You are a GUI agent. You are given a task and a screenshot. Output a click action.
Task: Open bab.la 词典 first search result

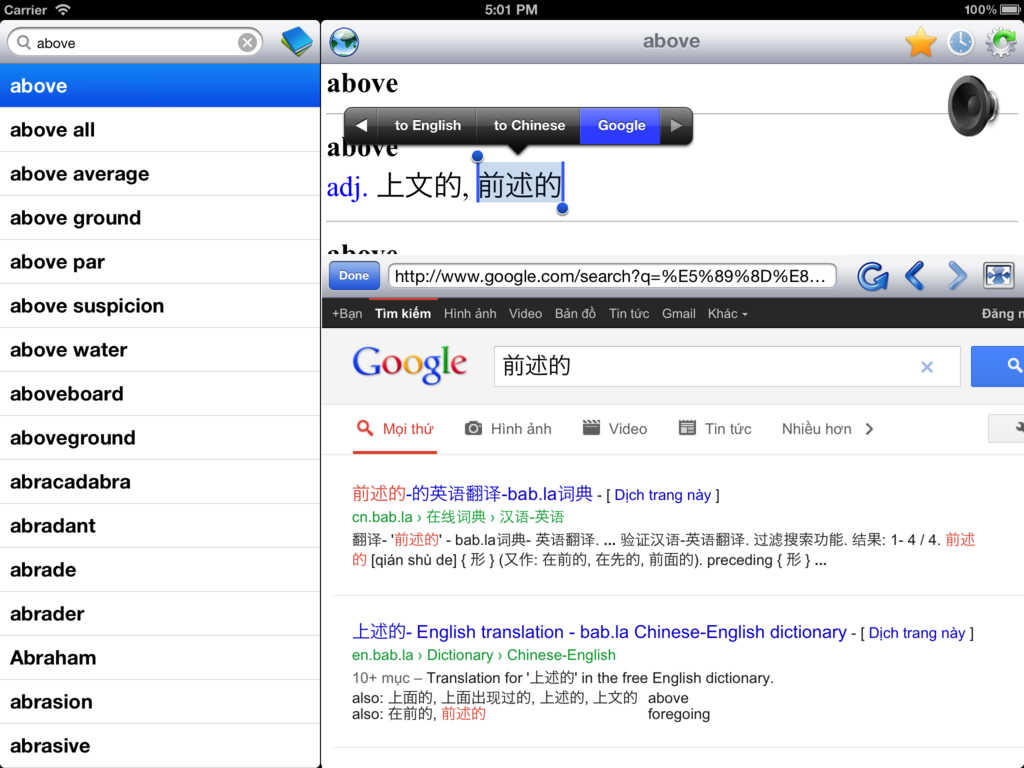tap(472, 494)
